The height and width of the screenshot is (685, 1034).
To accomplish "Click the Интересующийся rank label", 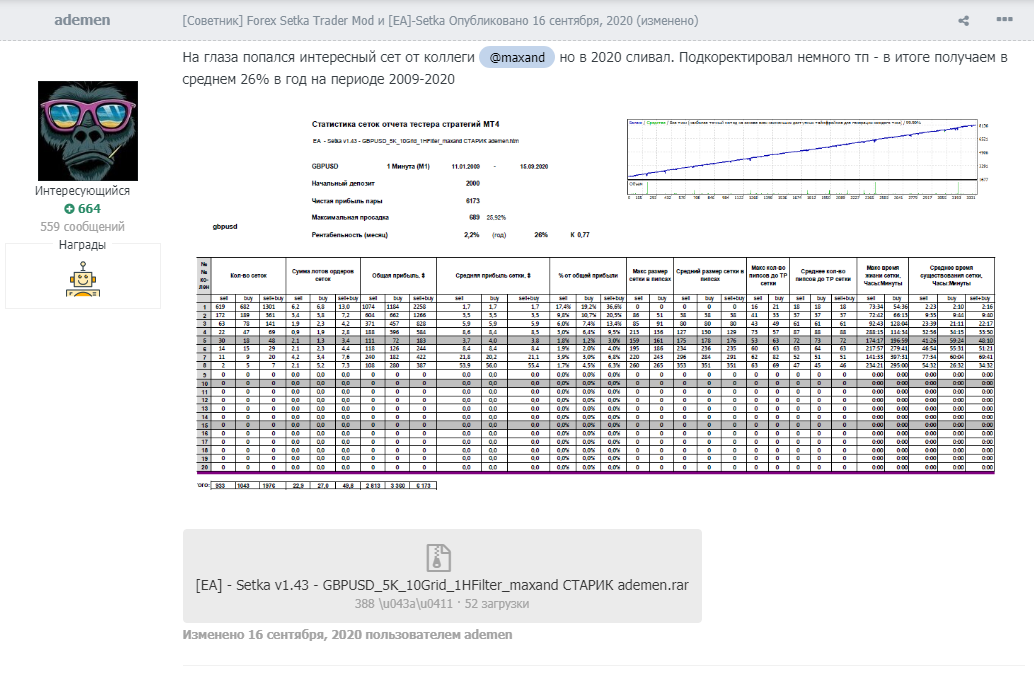I will coord(82,191).
